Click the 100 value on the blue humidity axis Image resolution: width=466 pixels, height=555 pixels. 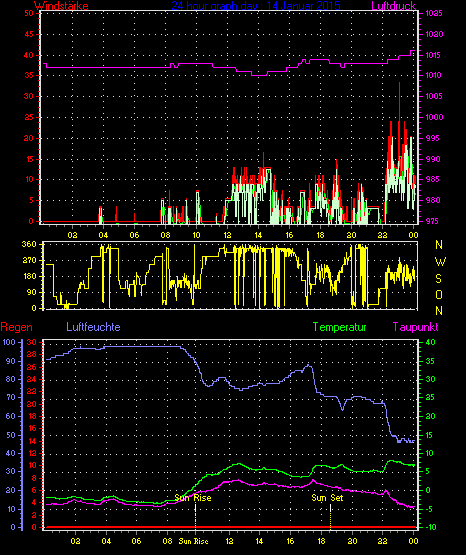pos(9,342)
